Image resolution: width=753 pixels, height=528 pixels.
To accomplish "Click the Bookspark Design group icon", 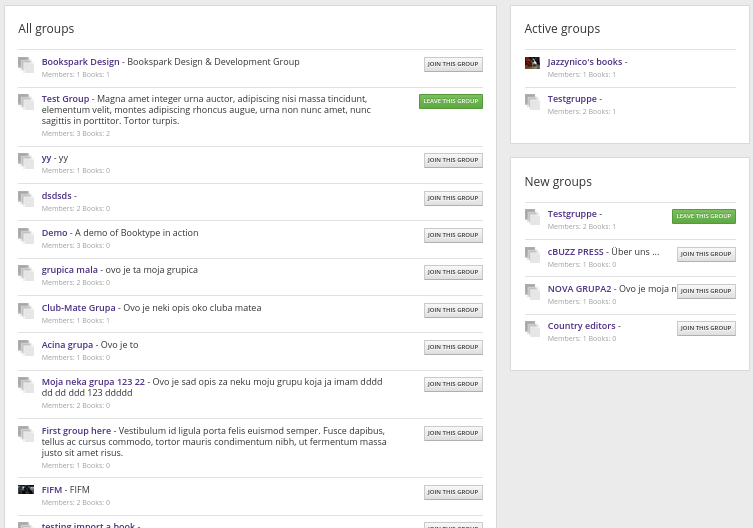I will click(26, 65).
